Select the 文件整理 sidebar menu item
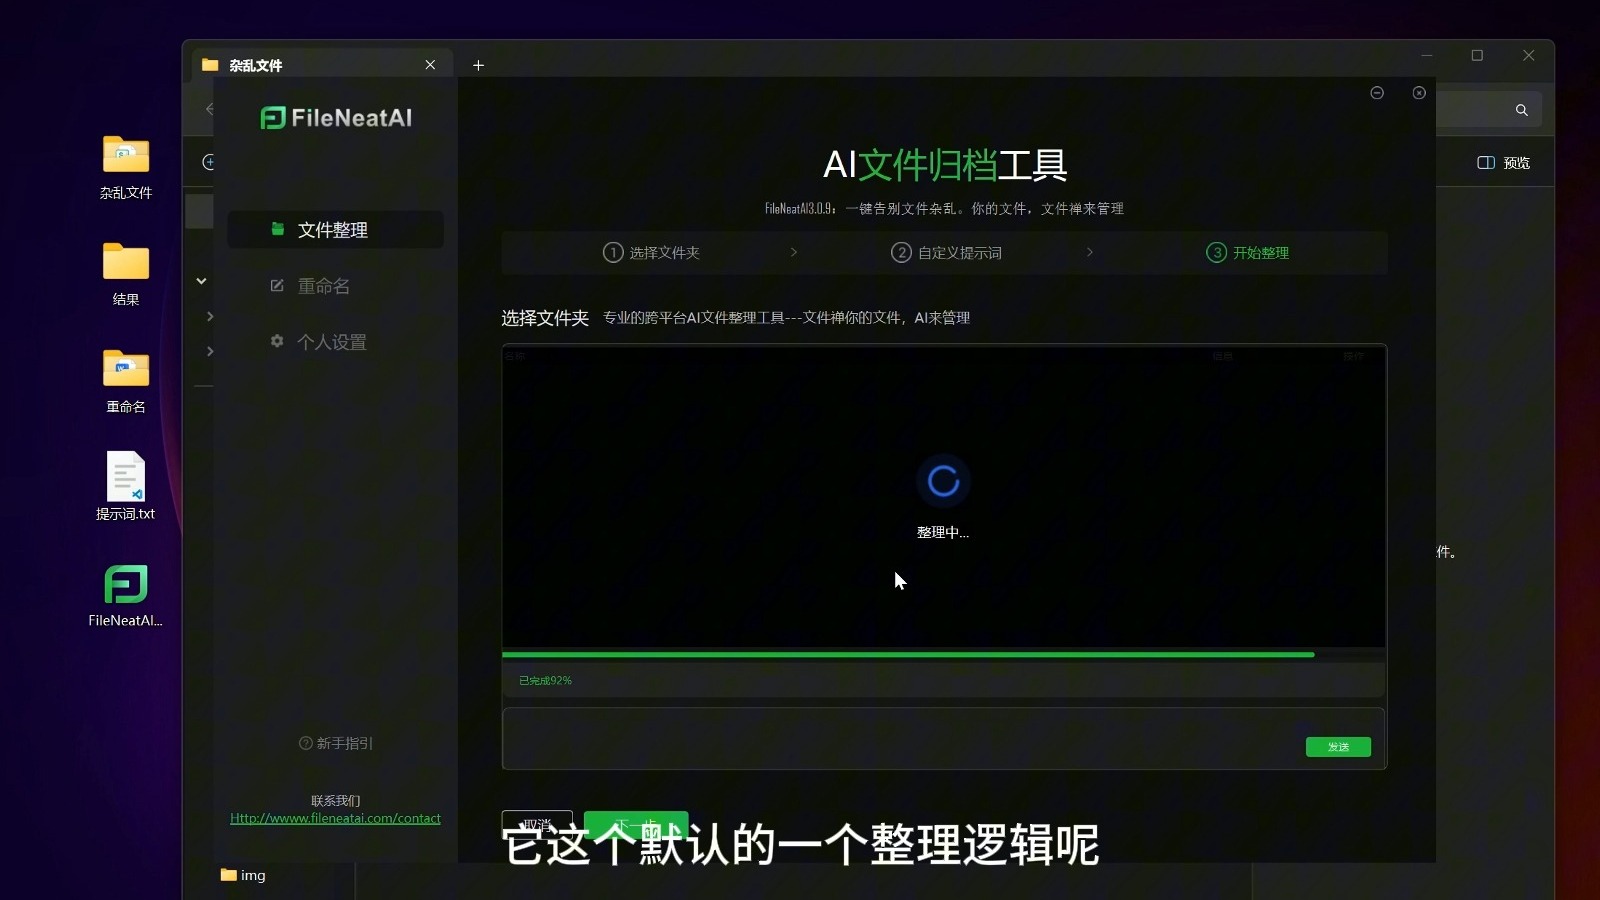The height and width of the screenshot is (900, 1600). tap(336, 230)
